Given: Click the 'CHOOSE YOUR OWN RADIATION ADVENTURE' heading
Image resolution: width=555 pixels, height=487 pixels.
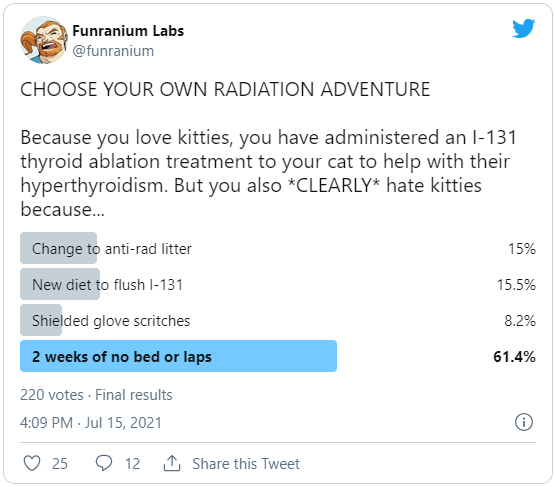Looking at the screenshot, I should point(225,89).
